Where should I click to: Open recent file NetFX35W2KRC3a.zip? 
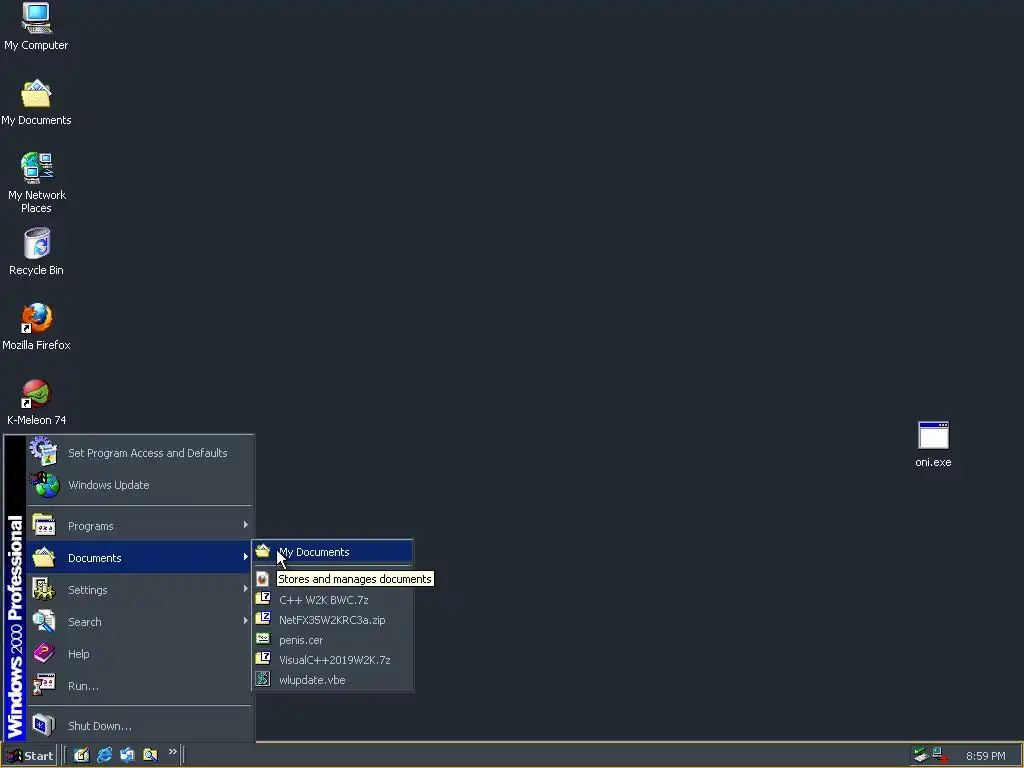click(333, 620)
